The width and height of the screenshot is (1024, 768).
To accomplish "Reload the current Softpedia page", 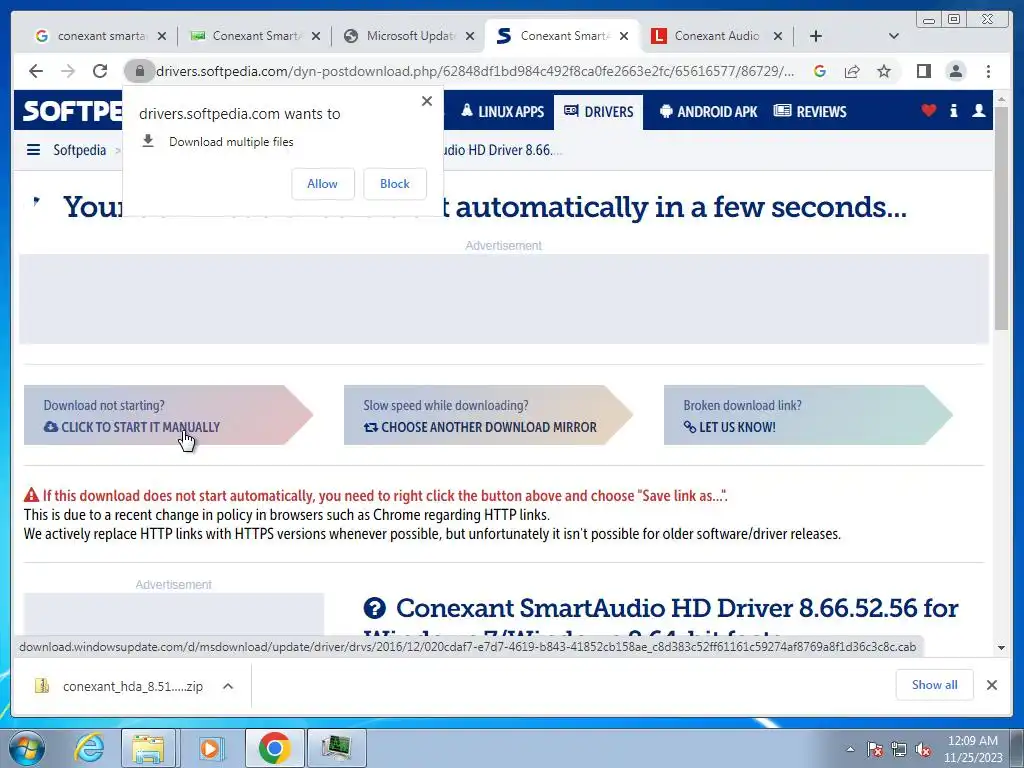I will click(100, 71).
